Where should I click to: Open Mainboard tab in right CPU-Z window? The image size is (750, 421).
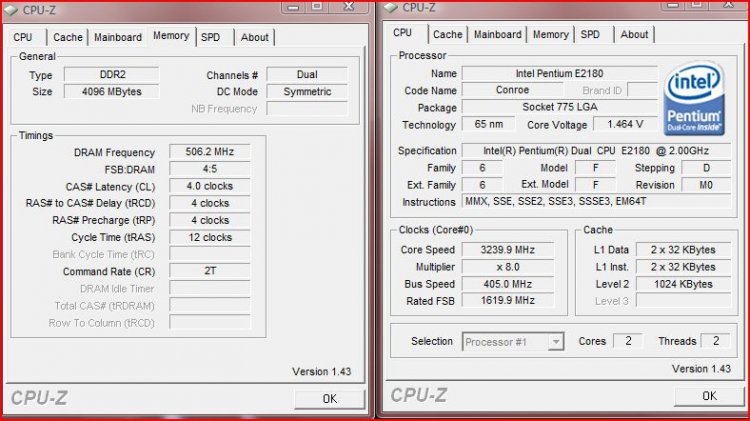click(497, 34)
